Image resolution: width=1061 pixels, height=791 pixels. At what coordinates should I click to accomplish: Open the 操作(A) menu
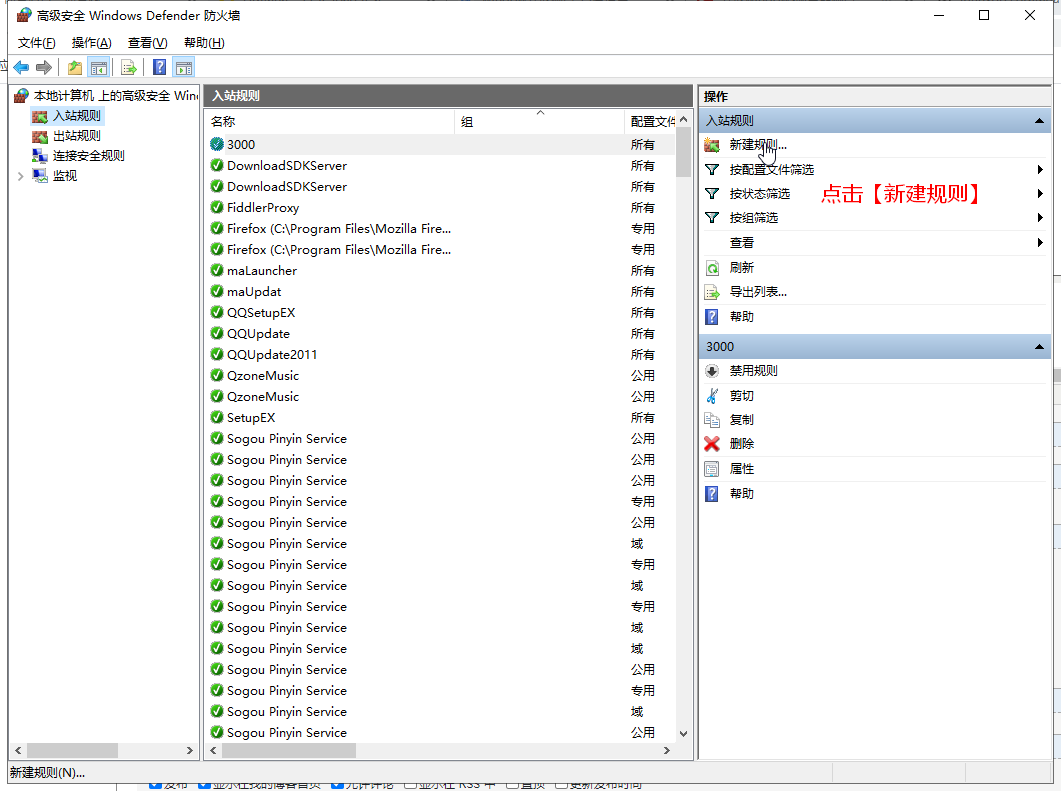click(91, 43)
